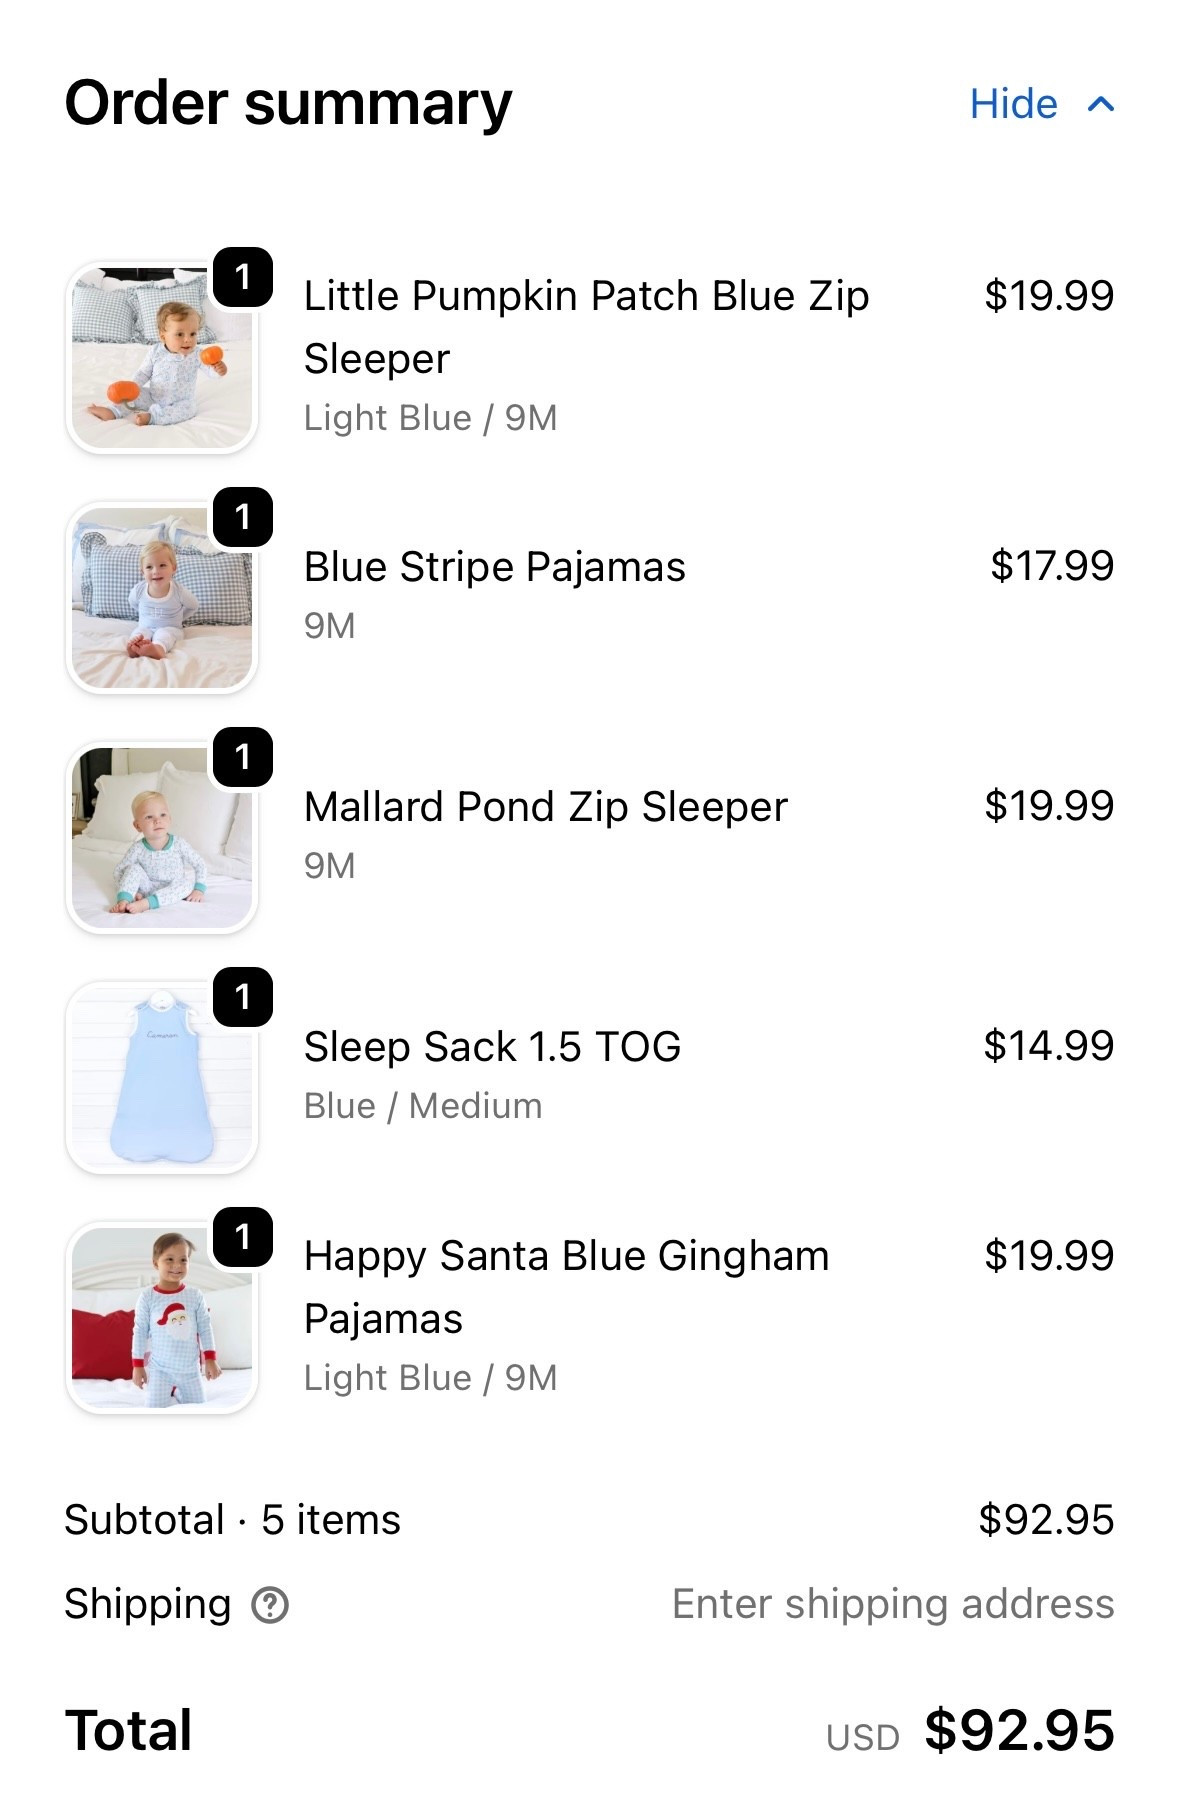Select the Mallard Pond Zip Sleeper title

coord(545,807)
